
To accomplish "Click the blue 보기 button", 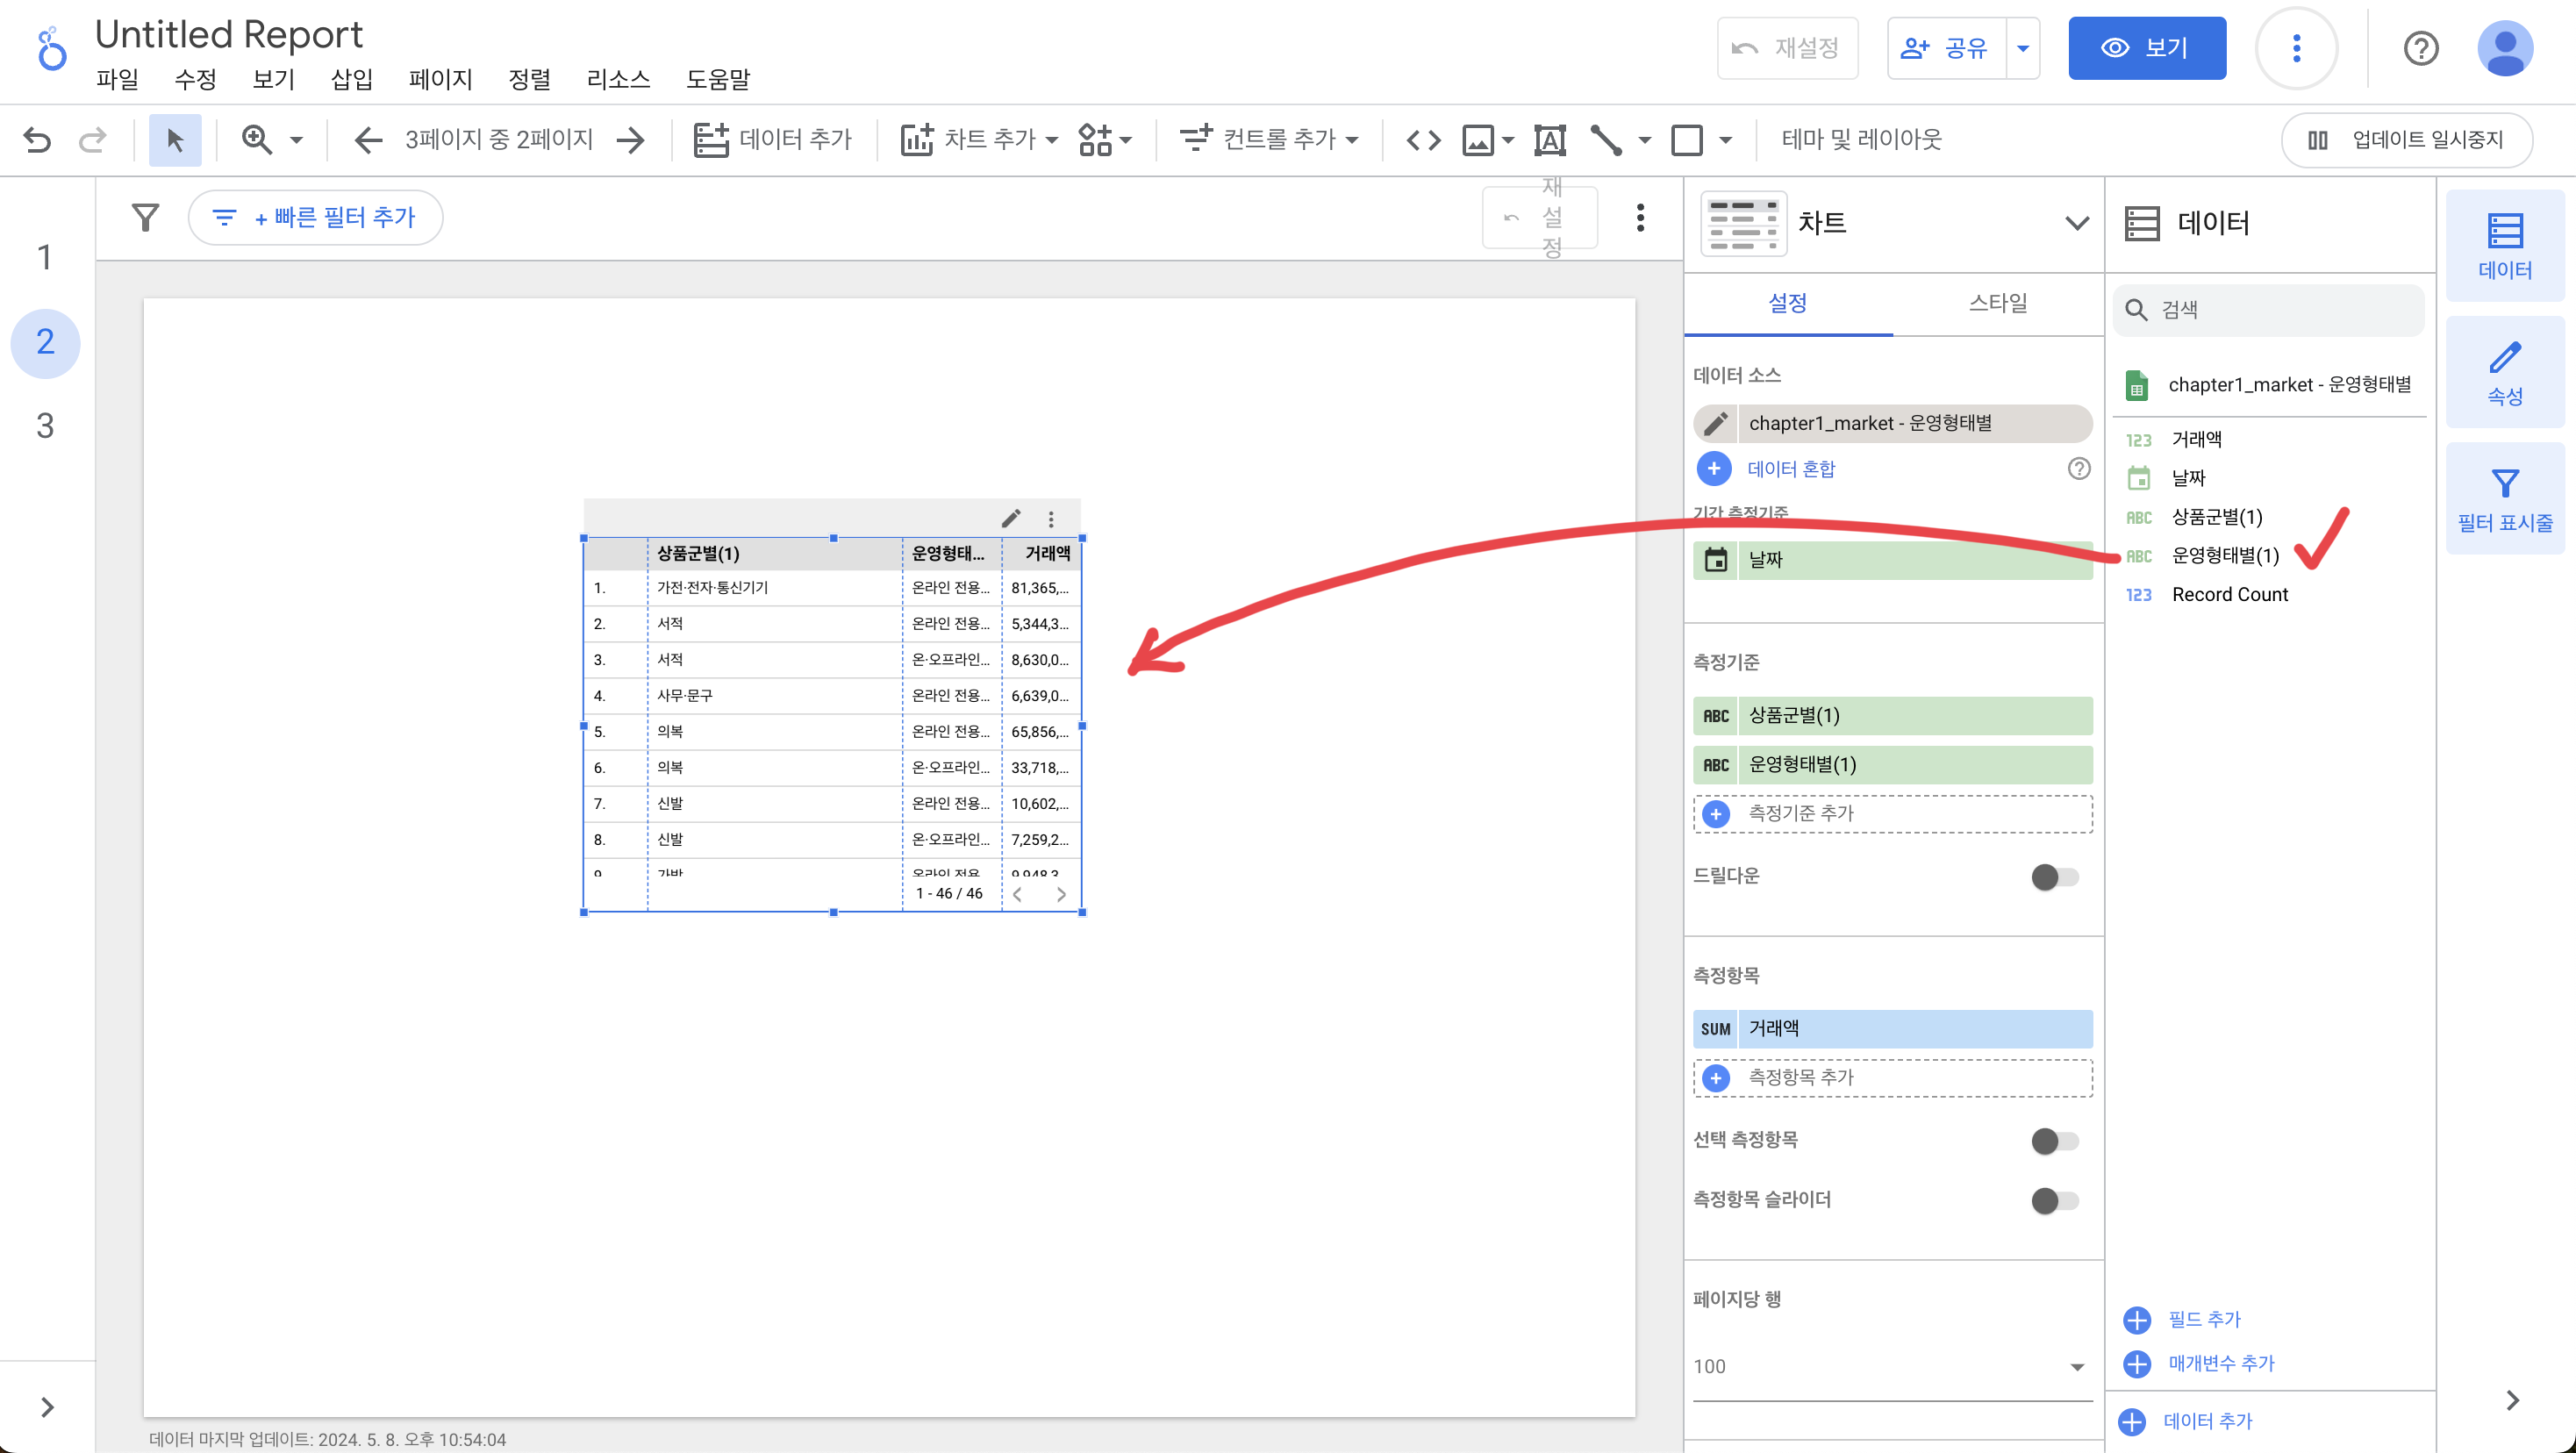I will pos(2146,47).
